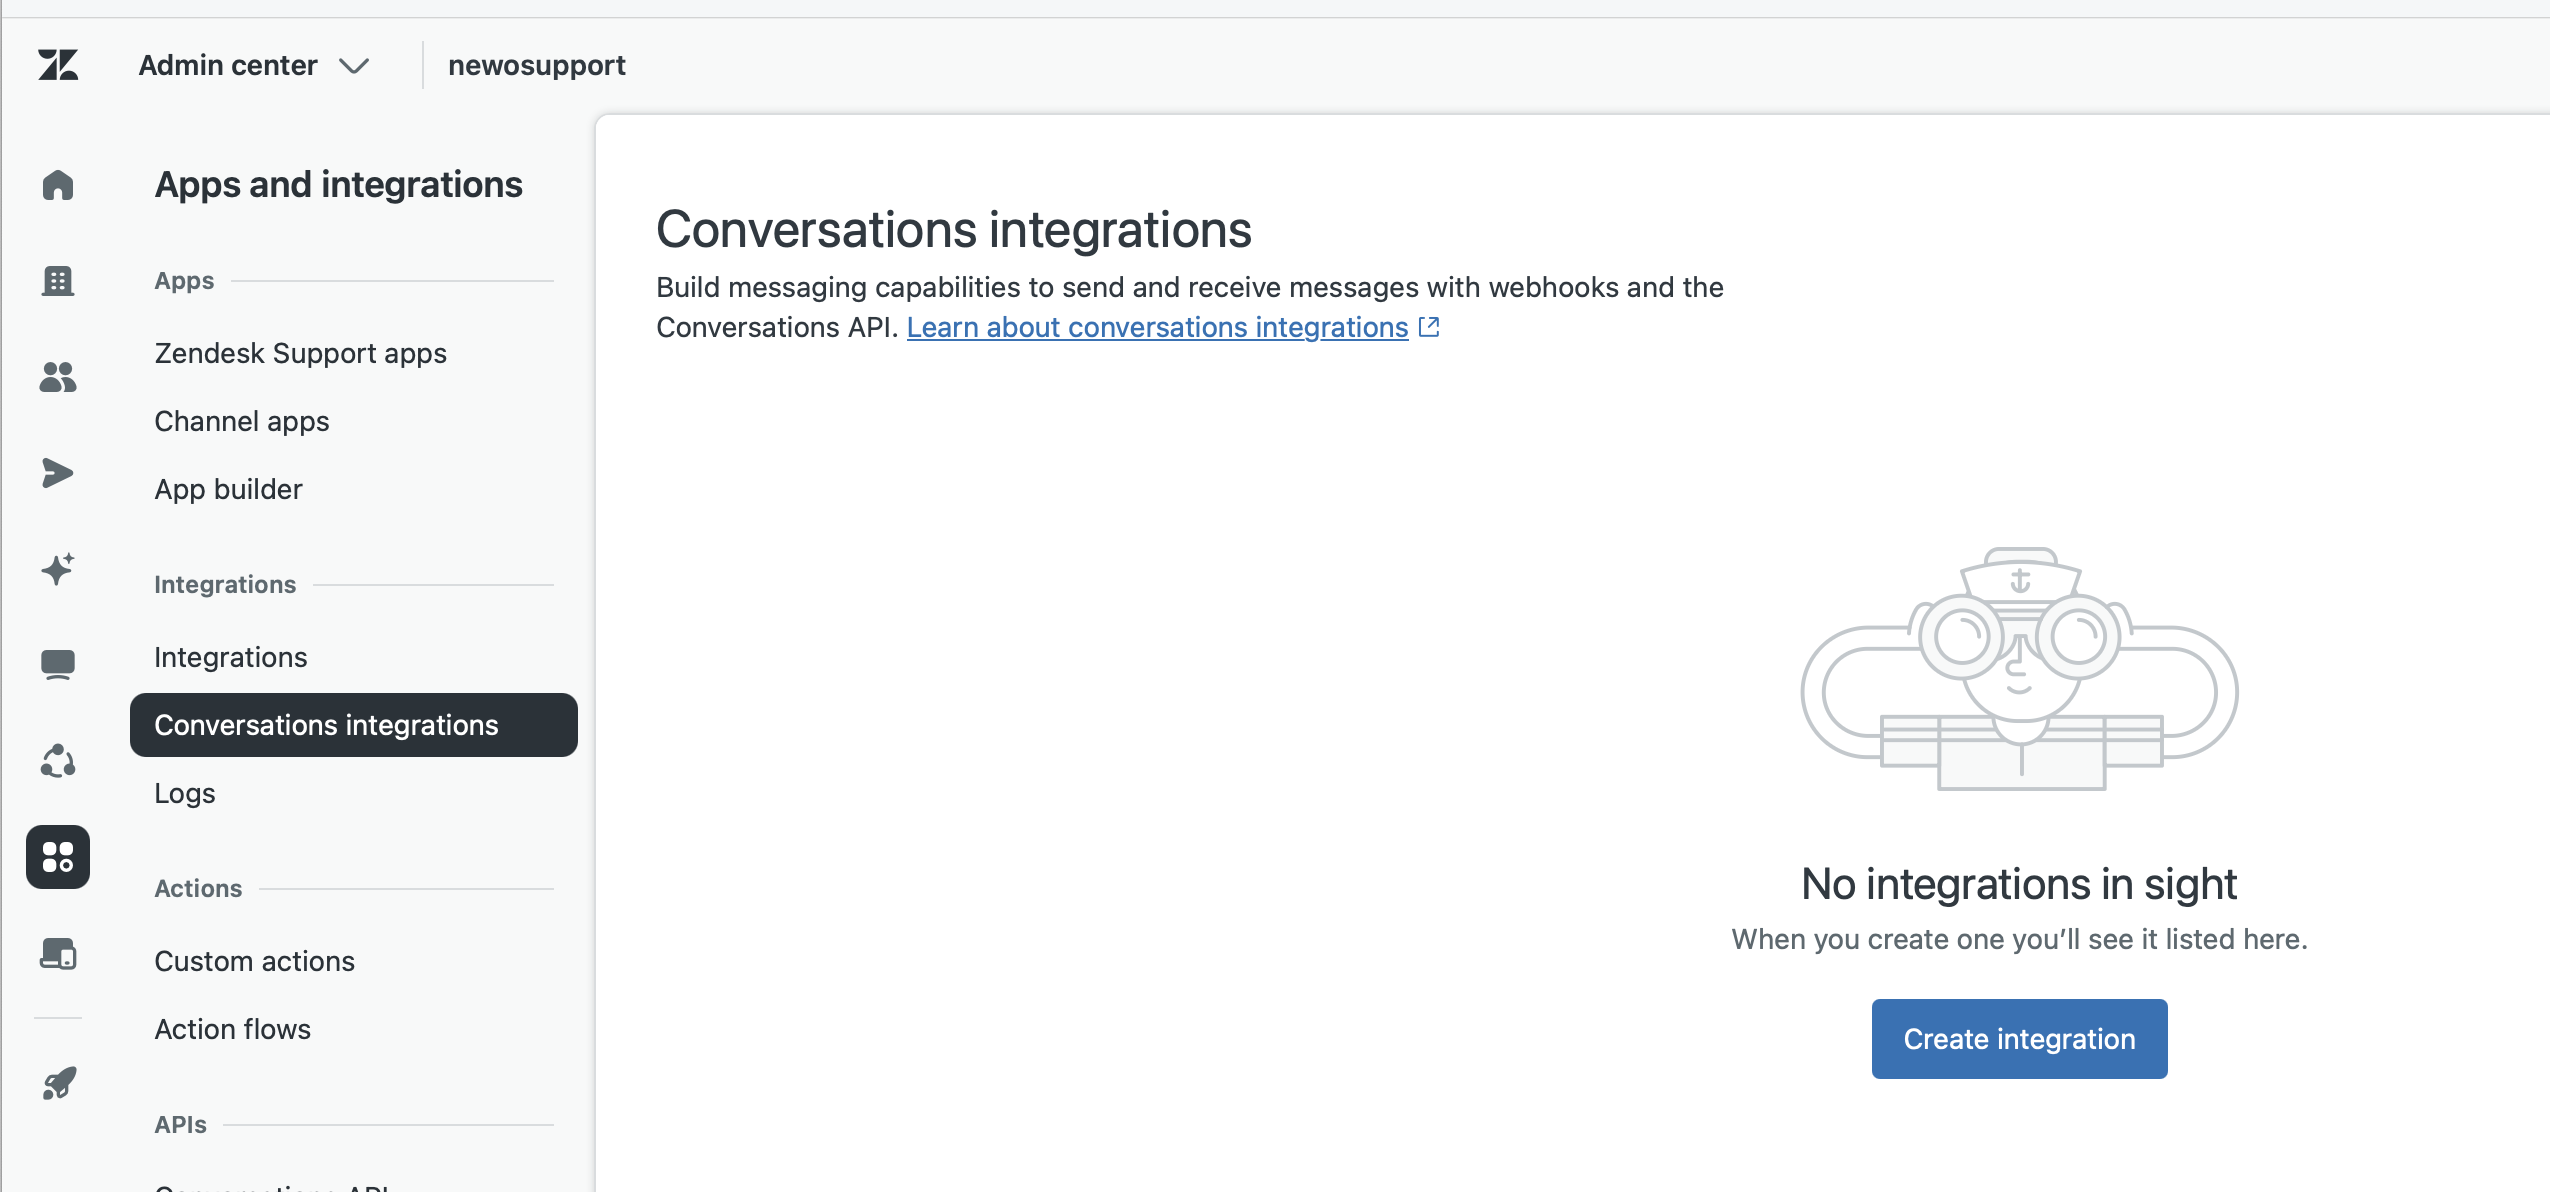Open the People team icon
The image size is (2550, 1192).
click(58, 377)
